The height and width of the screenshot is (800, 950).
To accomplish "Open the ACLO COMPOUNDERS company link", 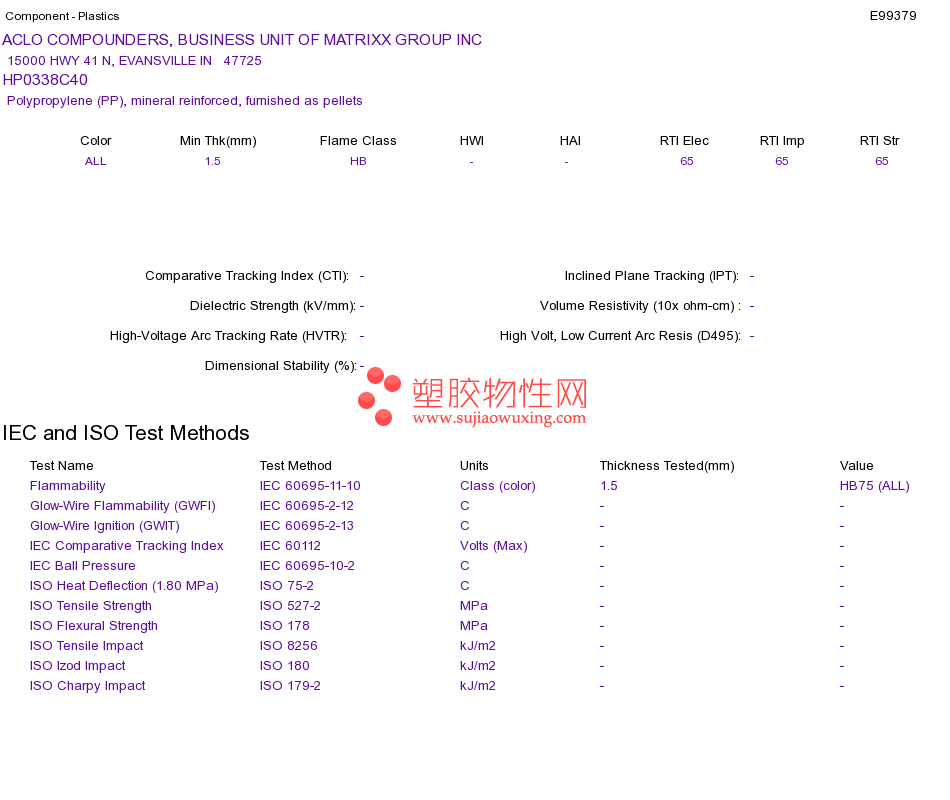I will click(x=242, y=40).
